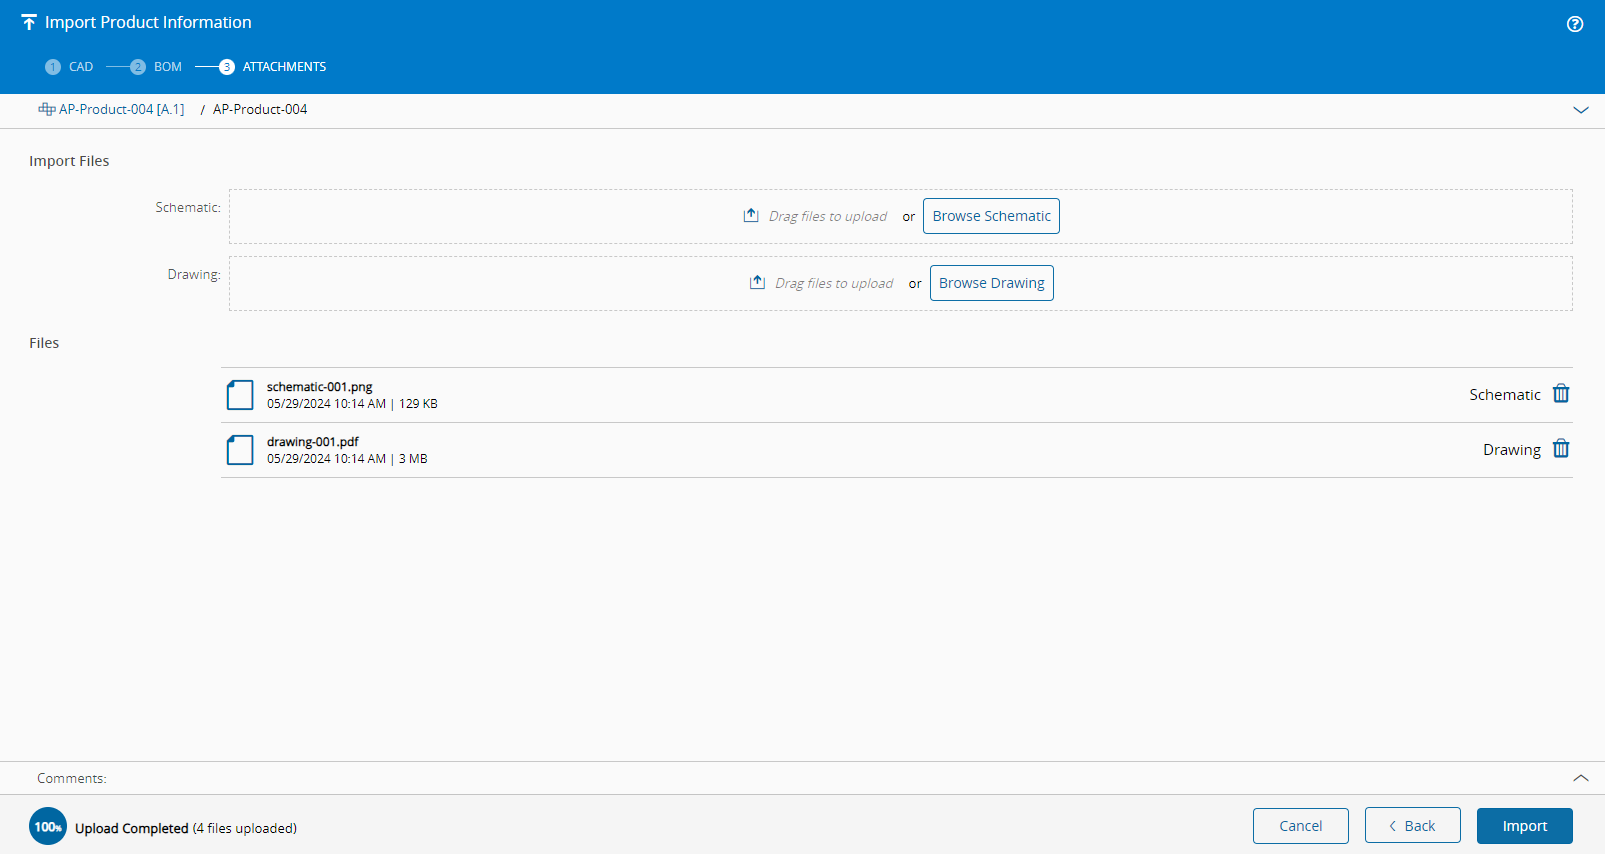Go to the CAD step
Screen dimensions: 1605x854
pyautogui.click(x=69, y=67)
